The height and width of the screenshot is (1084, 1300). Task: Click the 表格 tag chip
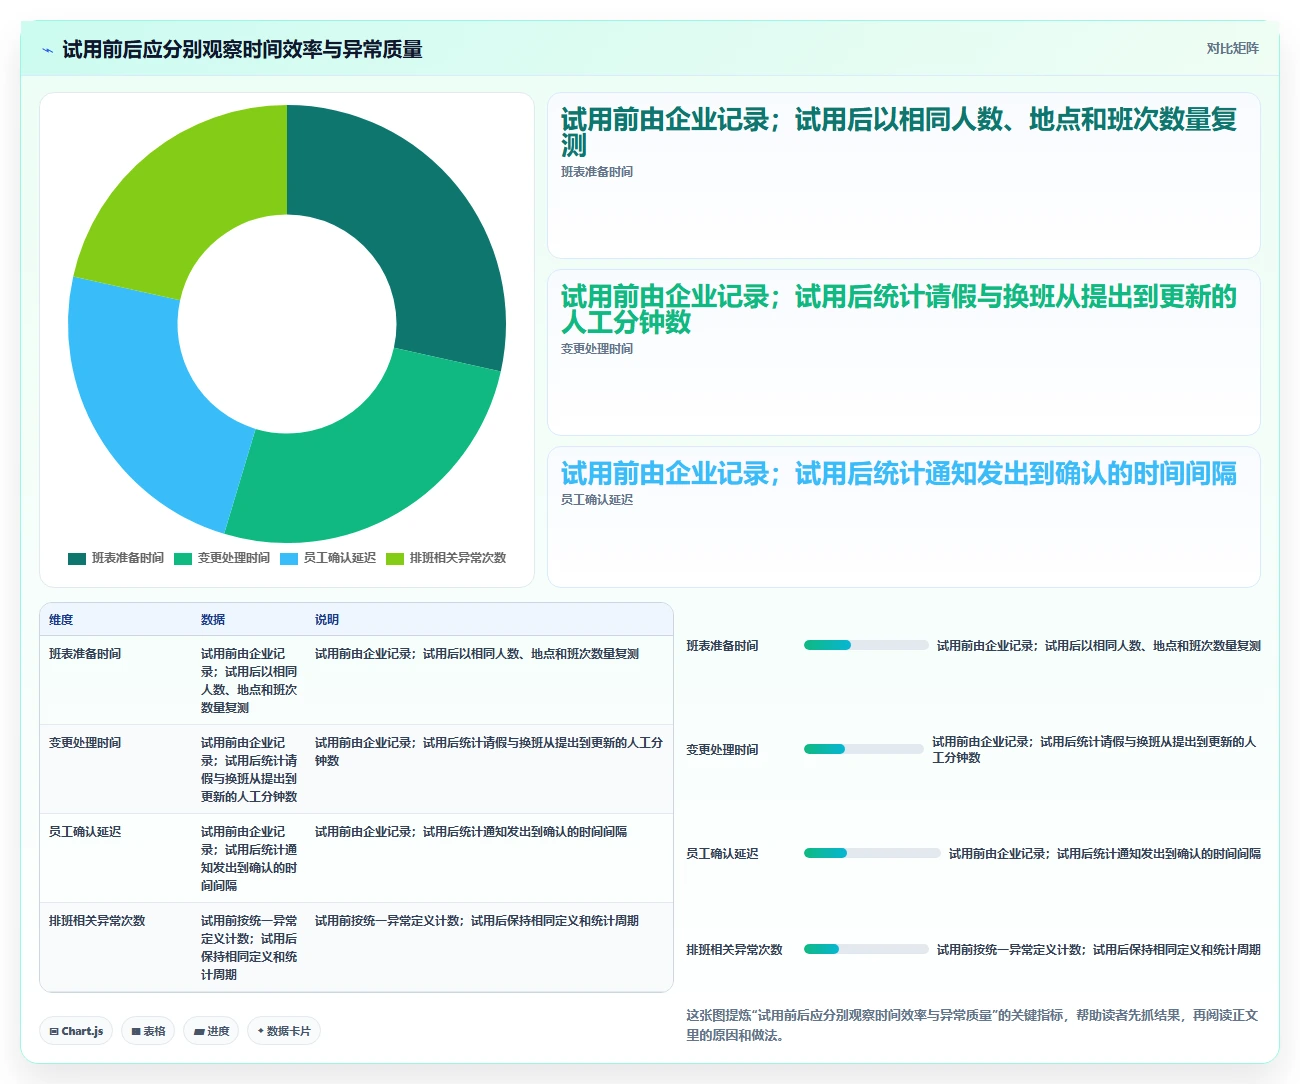pos(148,1031)
